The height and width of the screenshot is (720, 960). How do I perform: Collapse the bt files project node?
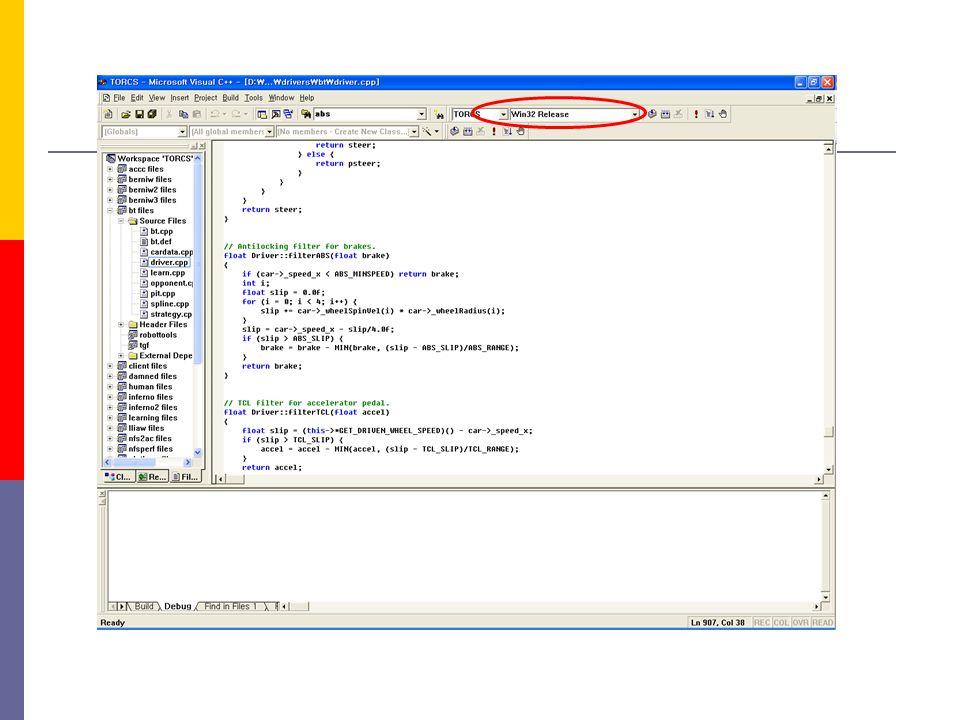[x=110, y=210]
